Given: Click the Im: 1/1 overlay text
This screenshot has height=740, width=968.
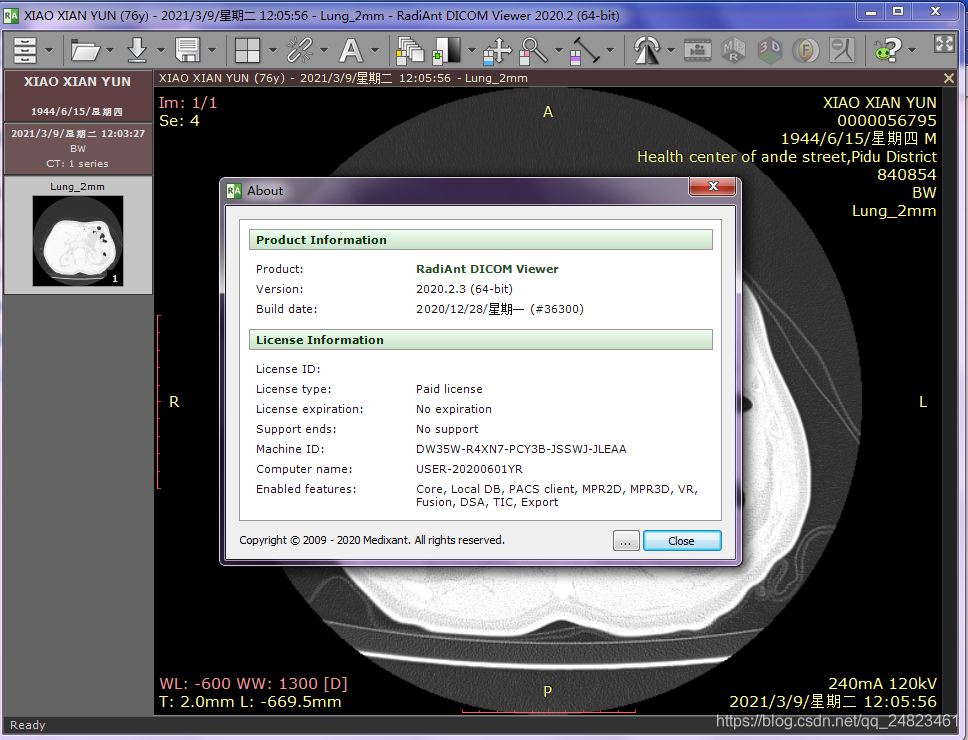Looking at the screenshot, I should [188, 103].
